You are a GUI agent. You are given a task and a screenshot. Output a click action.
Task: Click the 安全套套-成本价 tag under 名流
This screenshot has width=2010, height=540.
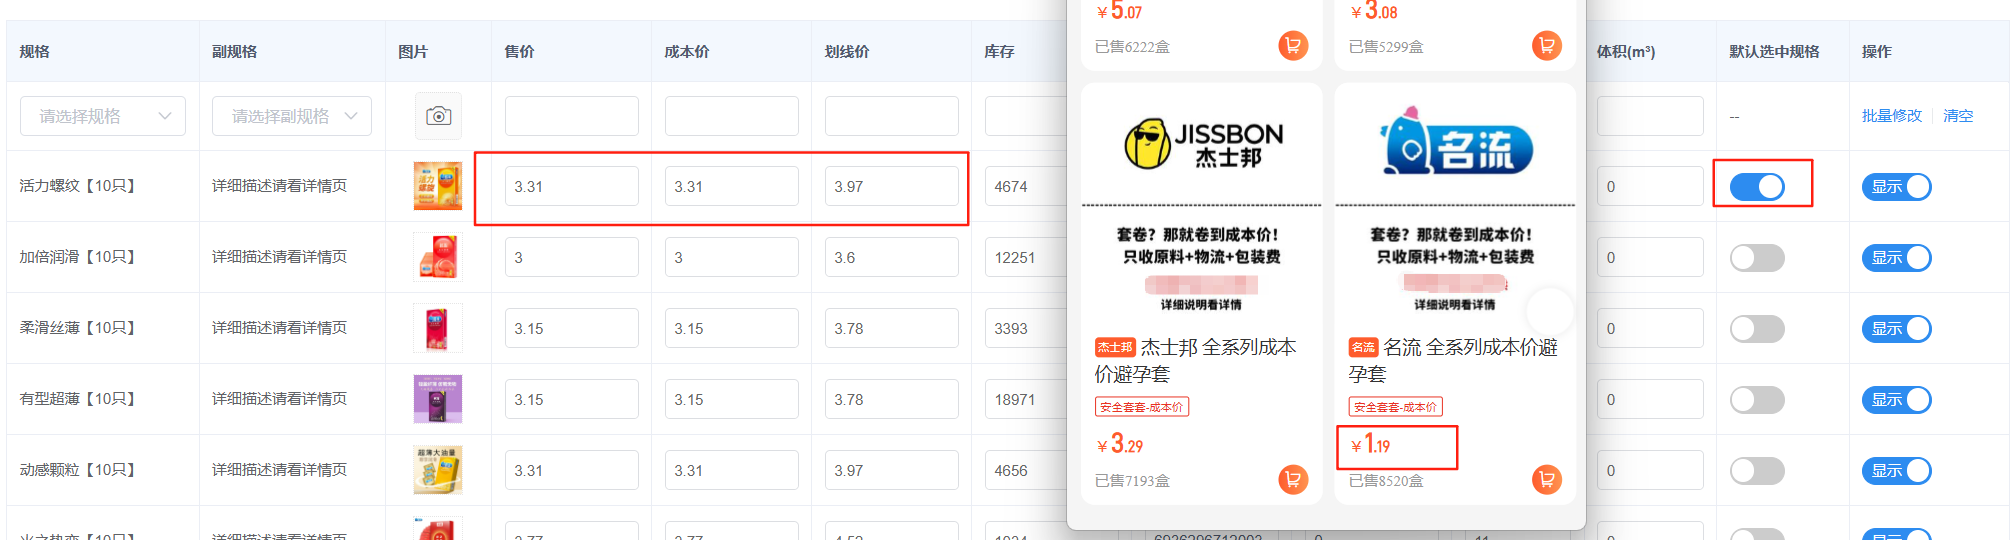[x=1395, y=407]
